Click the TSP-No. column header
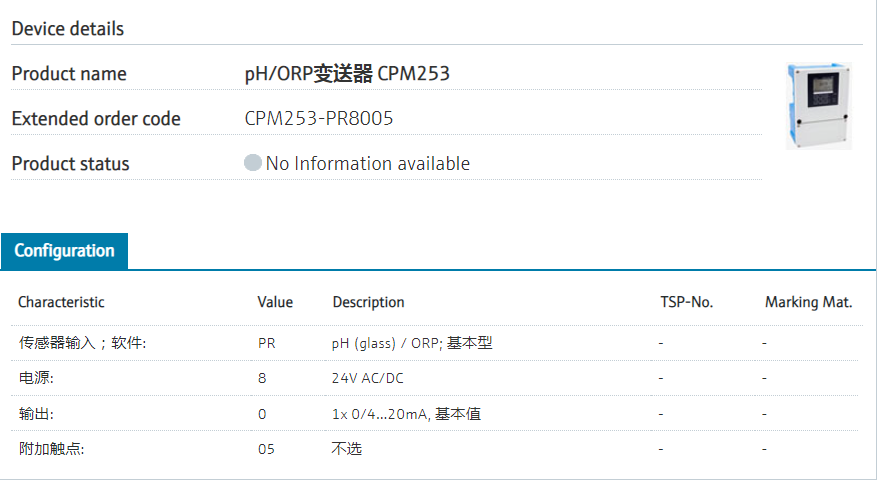 (x=686, y=302)
